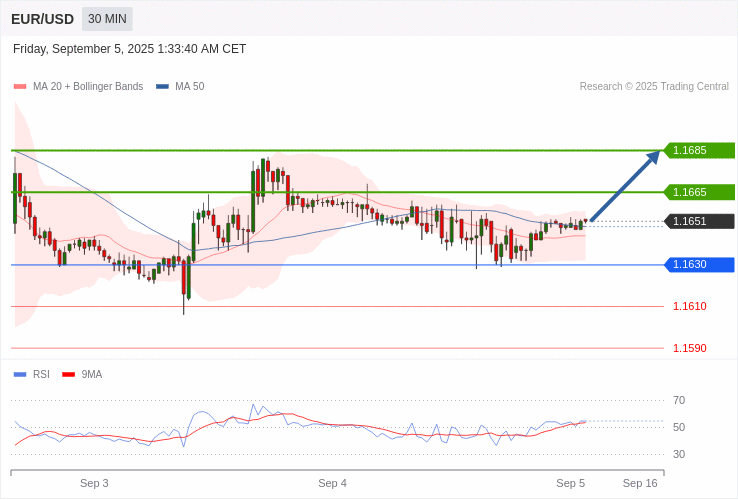Image resolution: width=738 pixels, height=500 pixels.
Task: Click the RSI 50 level label
Action: pyautogui.click(x=679, y=427)
